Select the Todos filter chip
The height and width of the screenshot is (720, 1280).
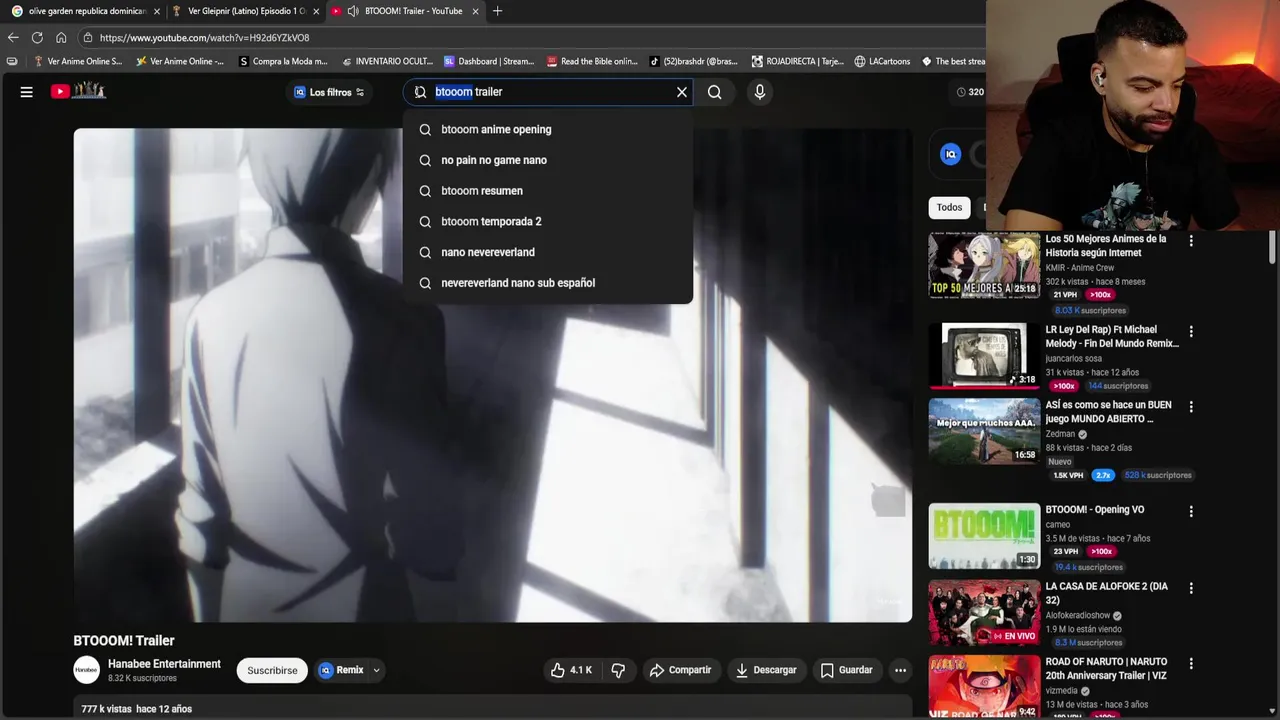click(949, 208)
